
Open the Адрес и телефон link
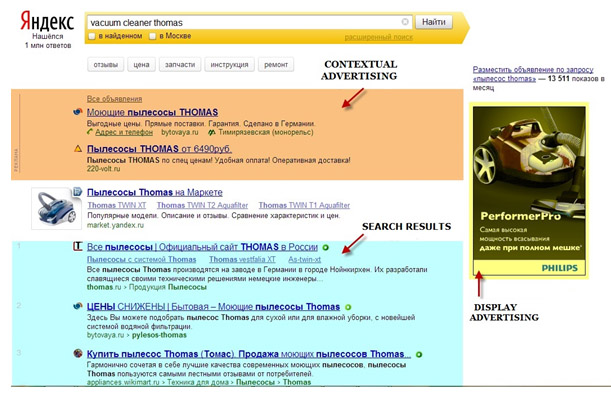click(x=124, y=132)
